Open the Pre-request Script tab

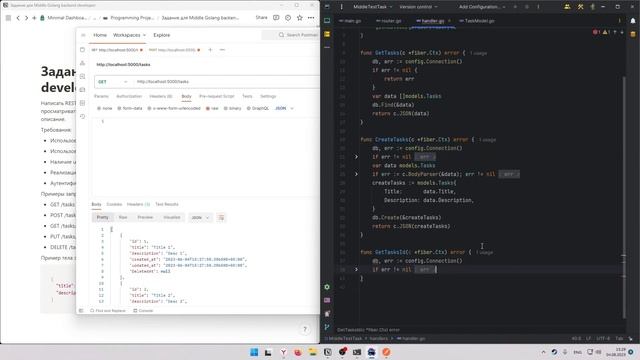coord(217,96)
